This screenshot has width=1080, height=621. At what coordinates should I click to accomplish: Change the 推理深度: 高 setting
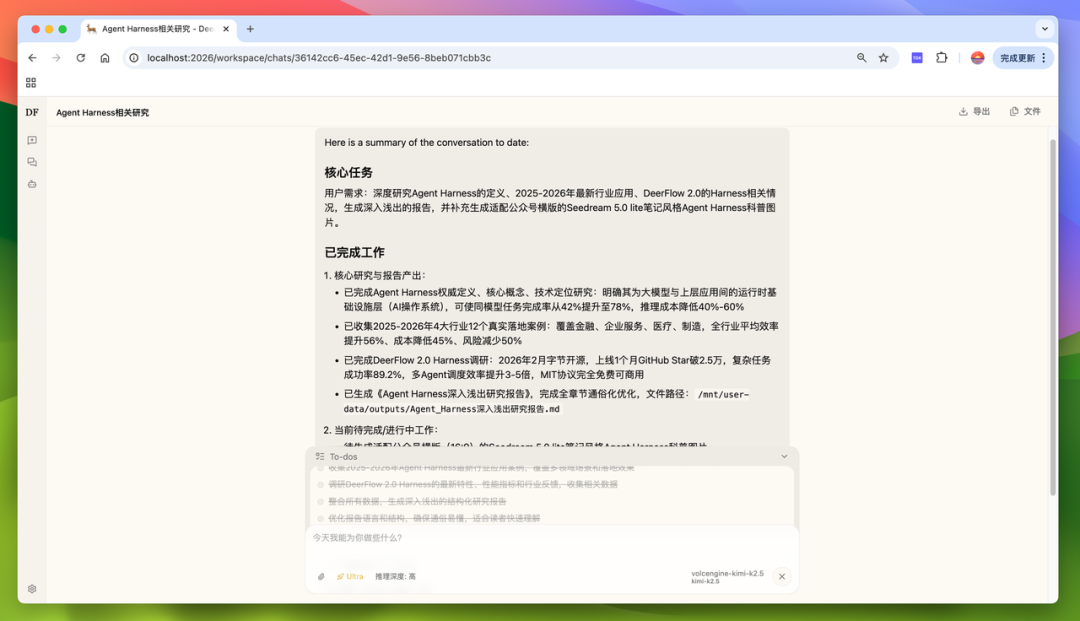(x=395, y=576)
